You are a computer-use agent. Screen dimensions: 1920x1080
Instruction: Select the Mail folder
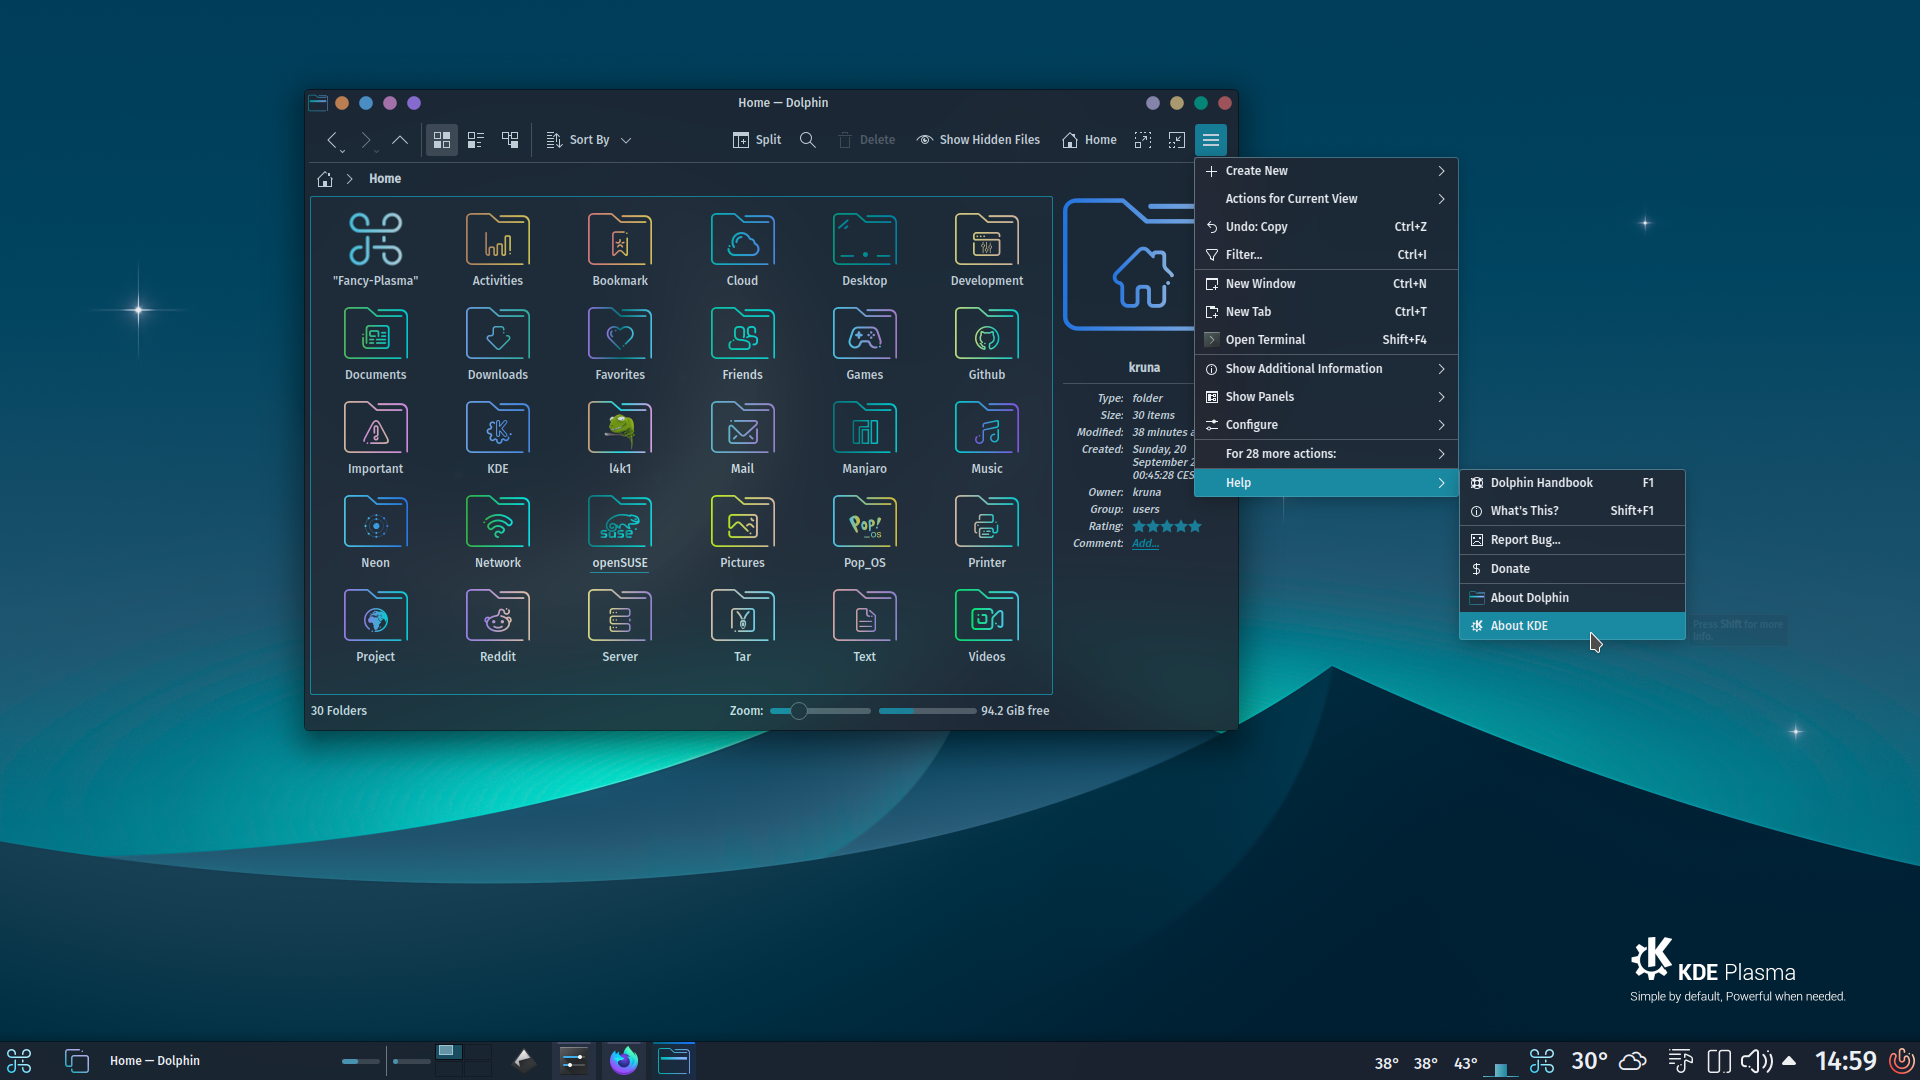coord(742,437)
